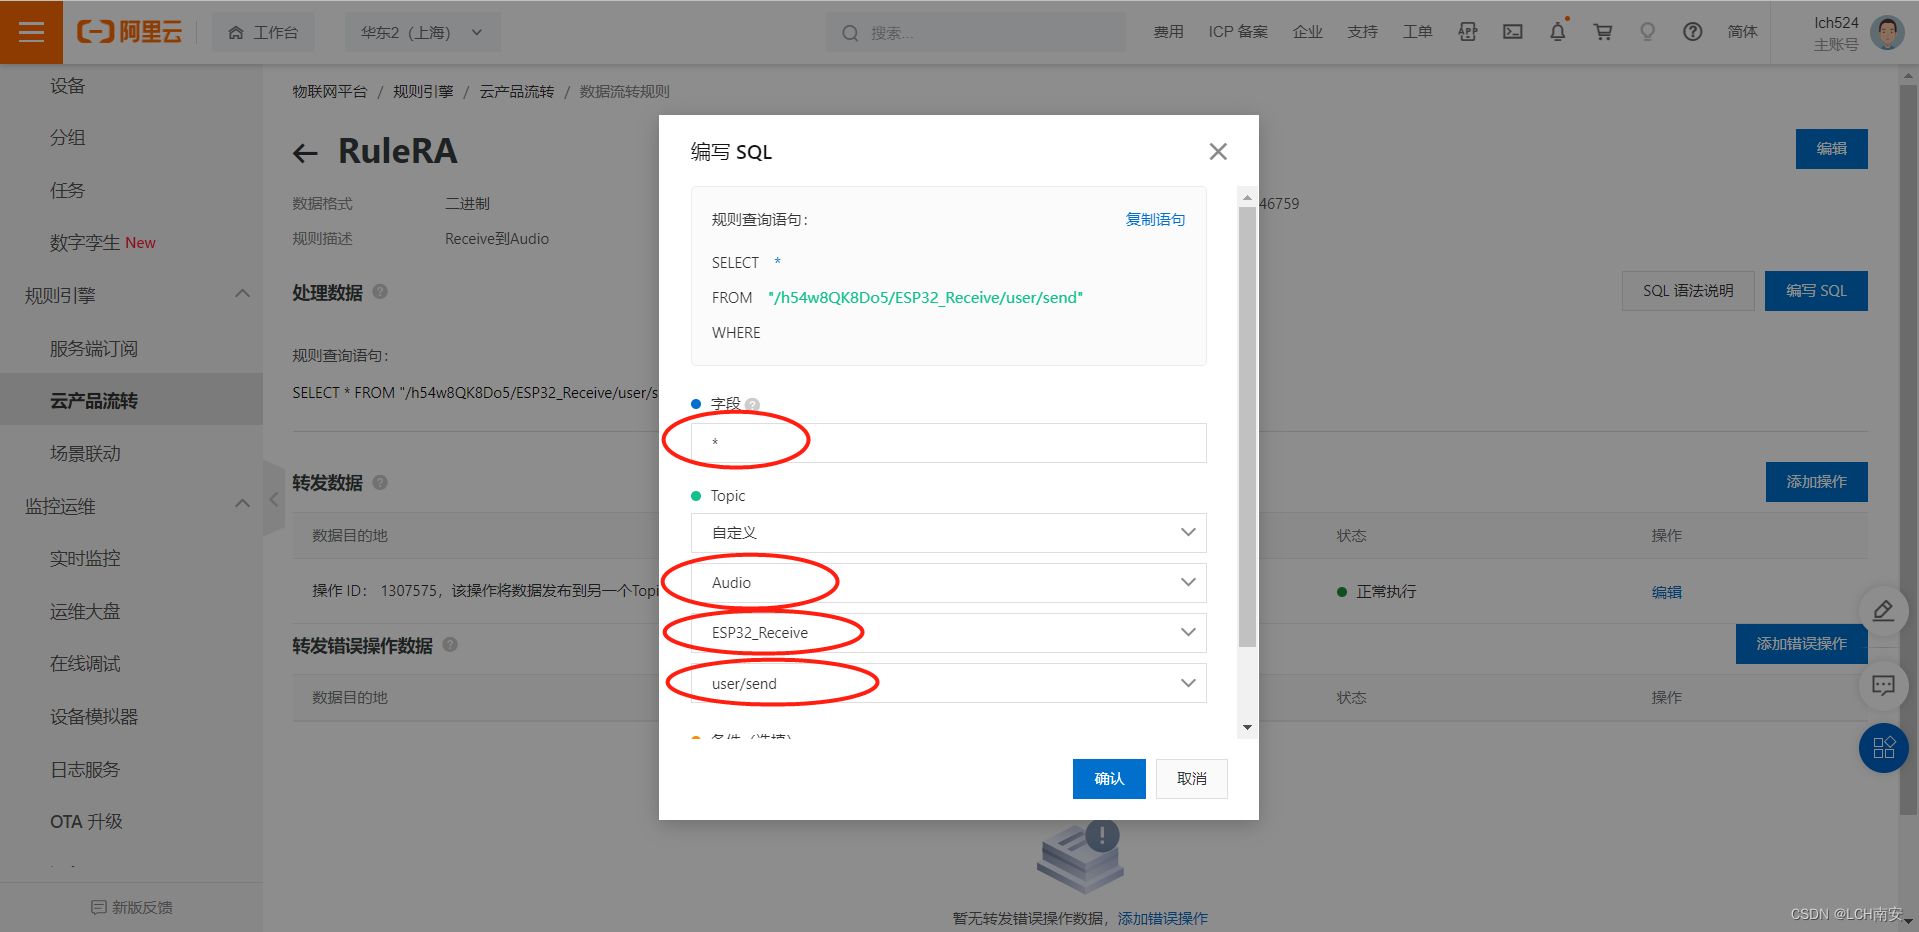Select 运维大盘 in the sidebar
The image size is (1919, 932).
pyautogui.click(x=85, y=612)
